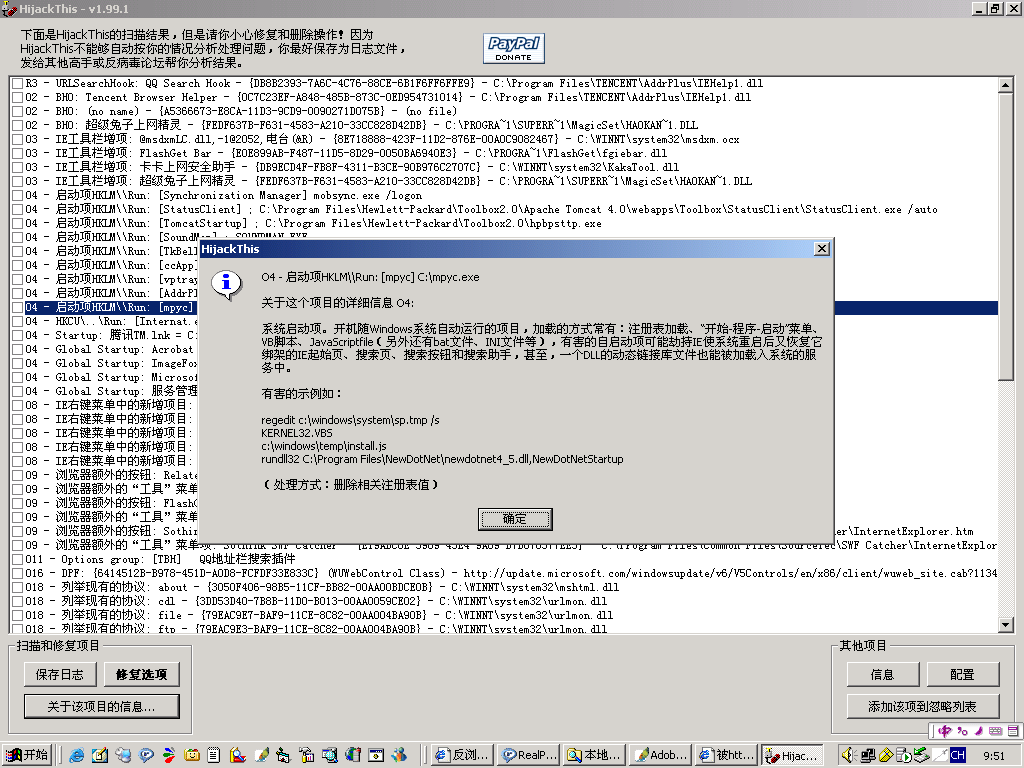Click the 保存日志 button
The image size is (1024, 768).
(x=59, y=675)
